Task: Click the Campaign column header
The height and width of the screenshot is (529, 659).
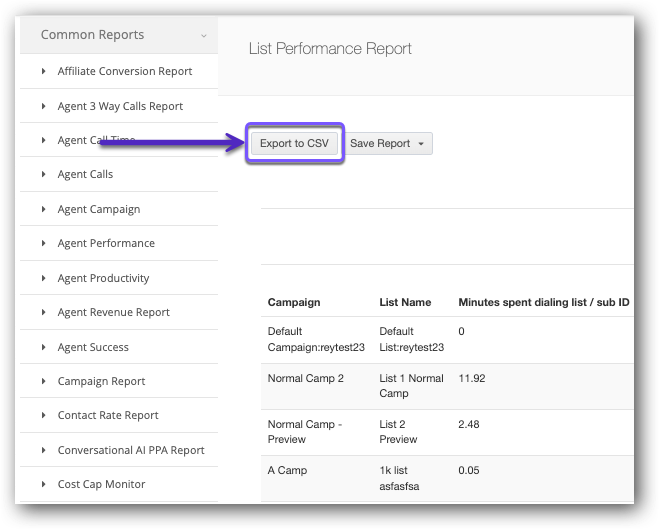Action: [x=294, y=303]
